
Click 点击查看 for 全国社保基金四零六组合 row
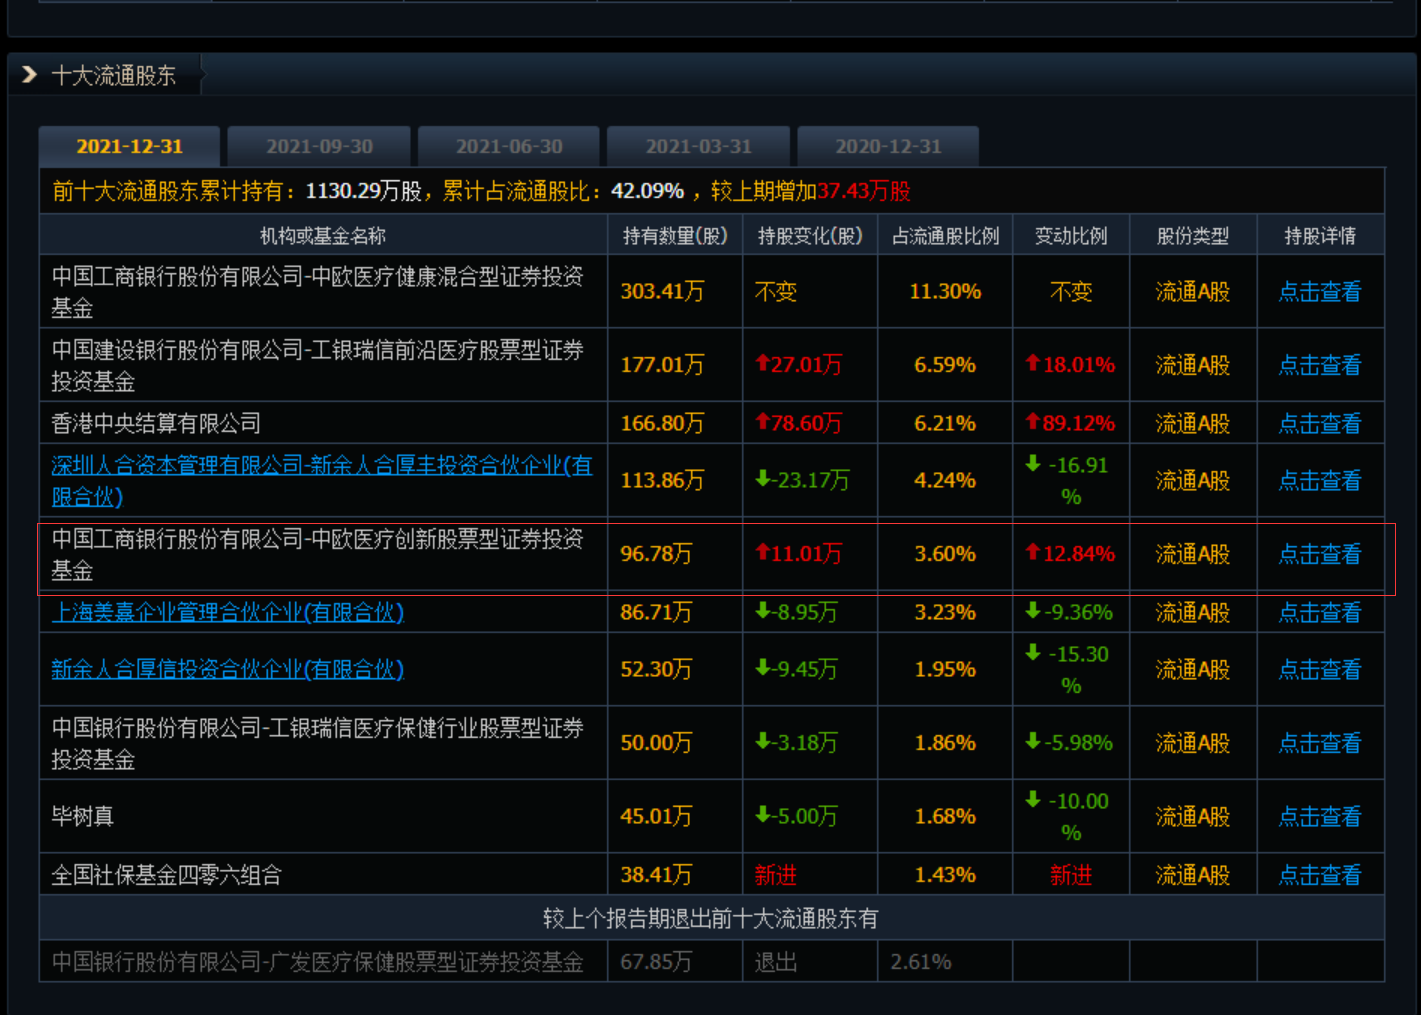(x=1320, y=875)
